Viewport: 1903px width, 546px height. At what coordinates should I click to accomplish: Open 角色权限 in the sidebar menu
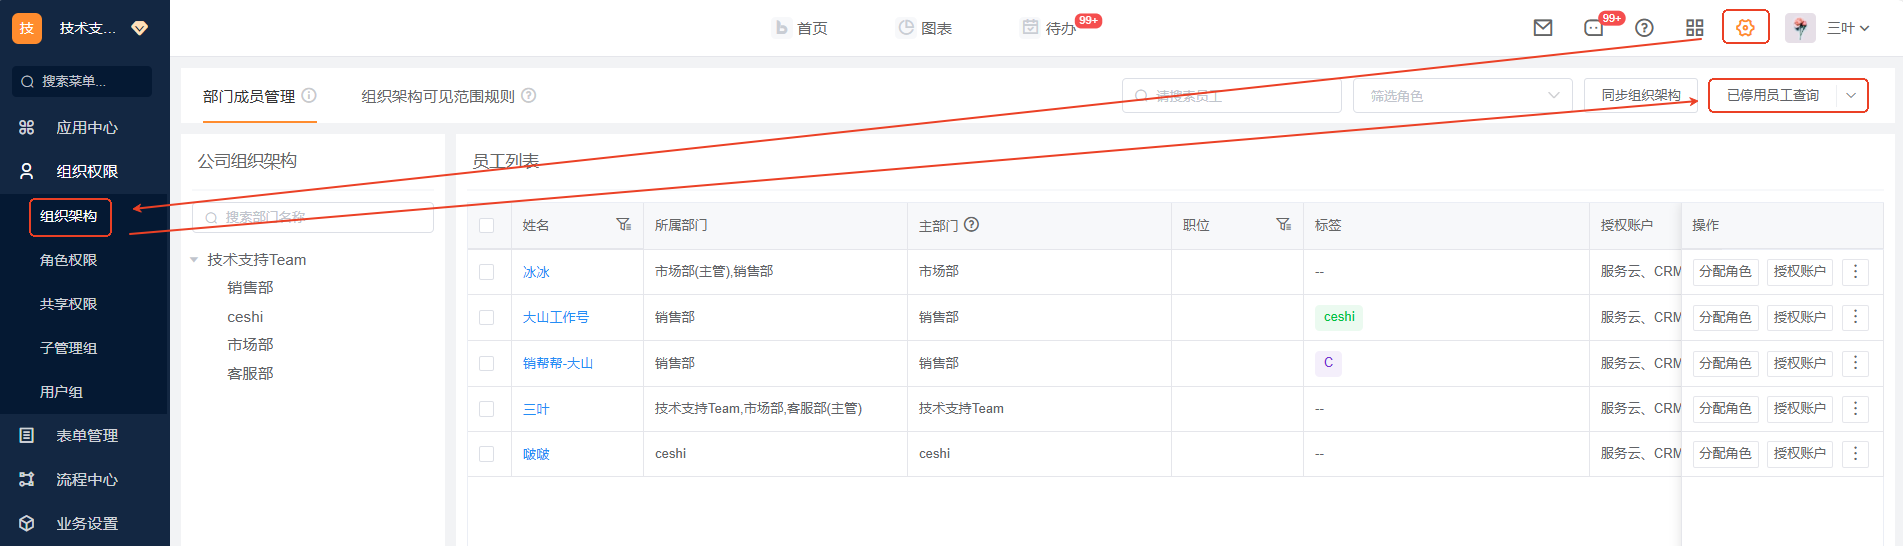68,260
